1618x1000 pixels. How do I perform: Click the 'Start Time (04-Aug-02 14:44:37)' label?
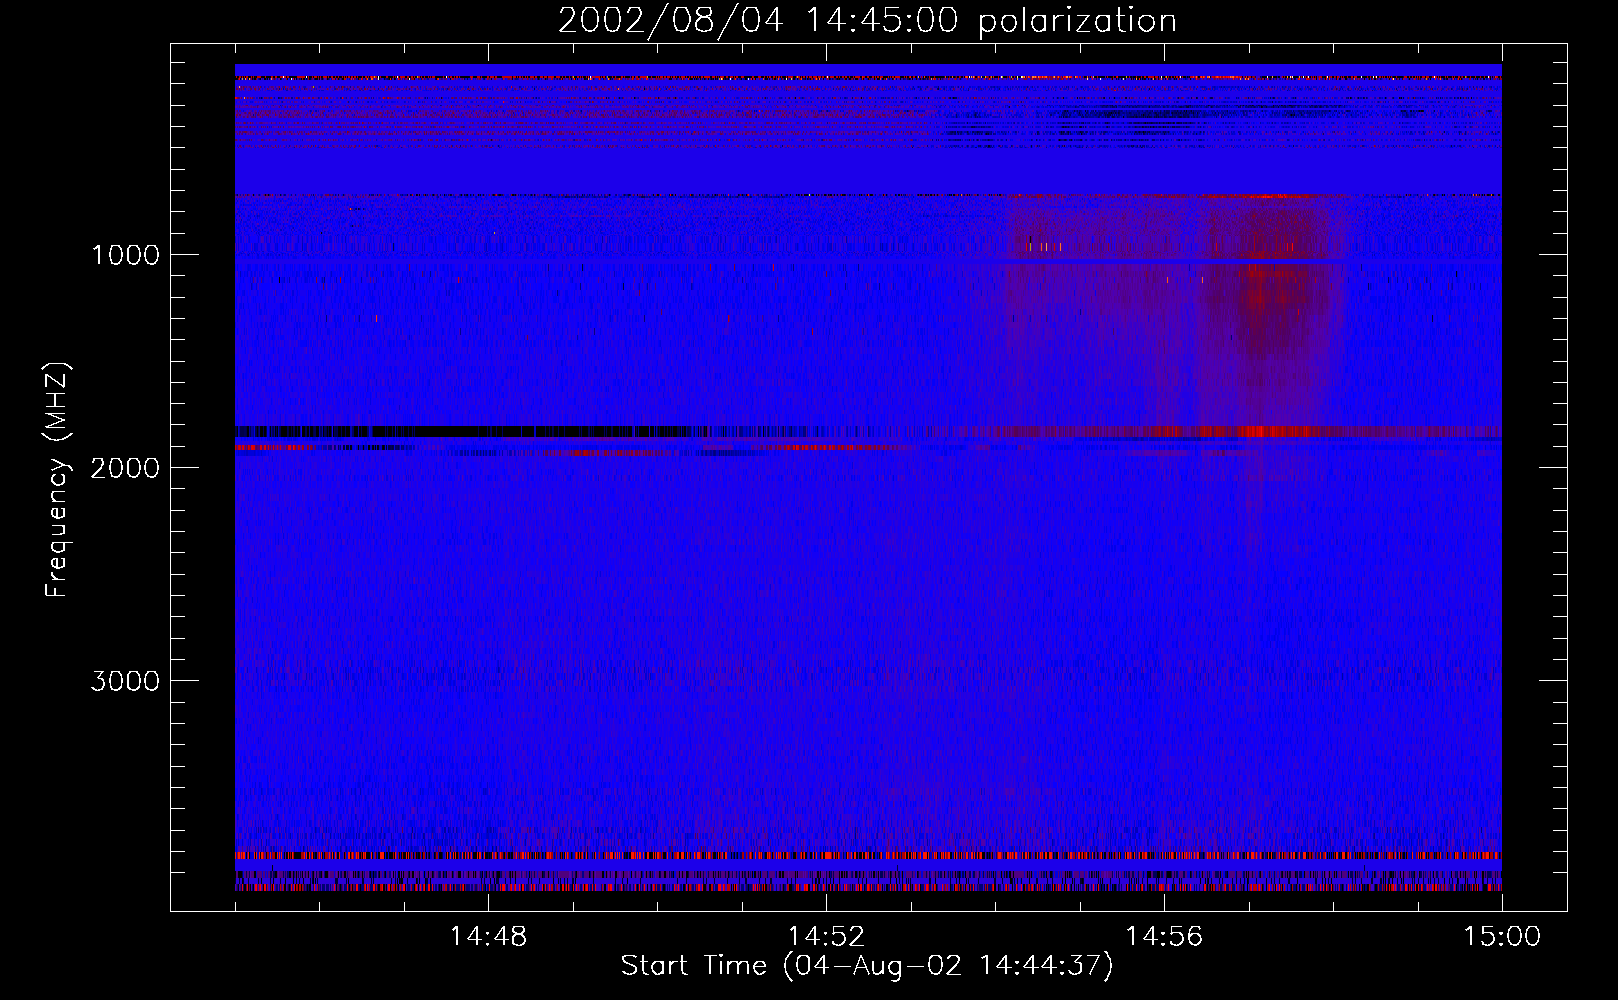pos(867,966)
